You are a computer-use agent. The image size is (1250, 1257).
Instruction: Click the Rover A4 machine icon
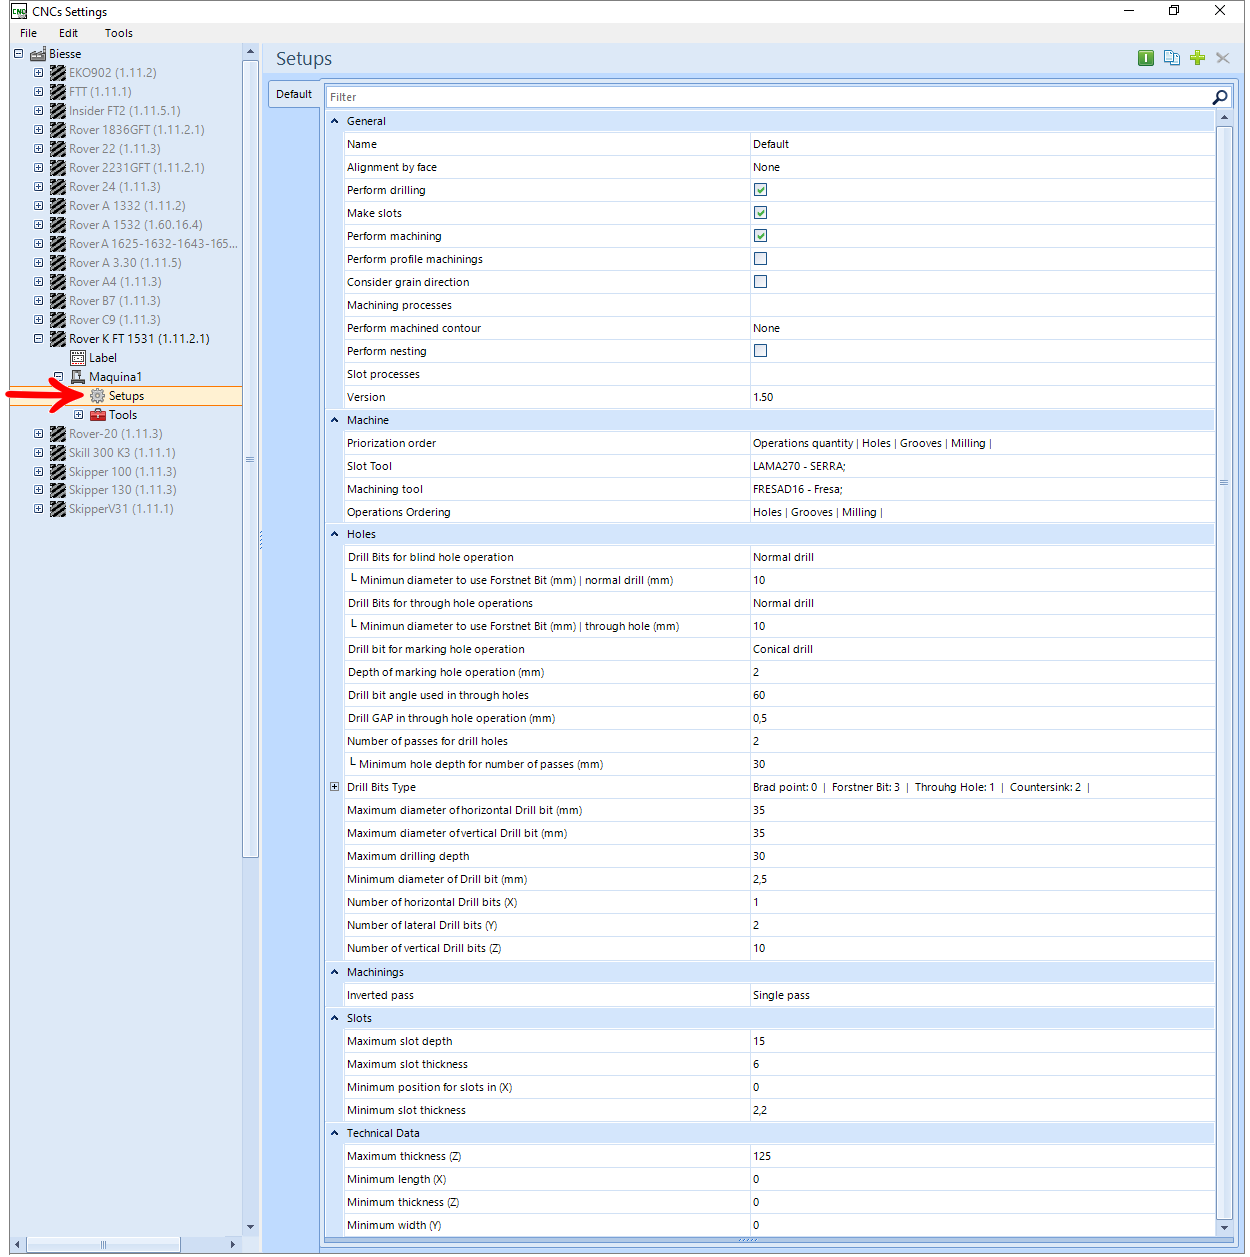[58, 282]
